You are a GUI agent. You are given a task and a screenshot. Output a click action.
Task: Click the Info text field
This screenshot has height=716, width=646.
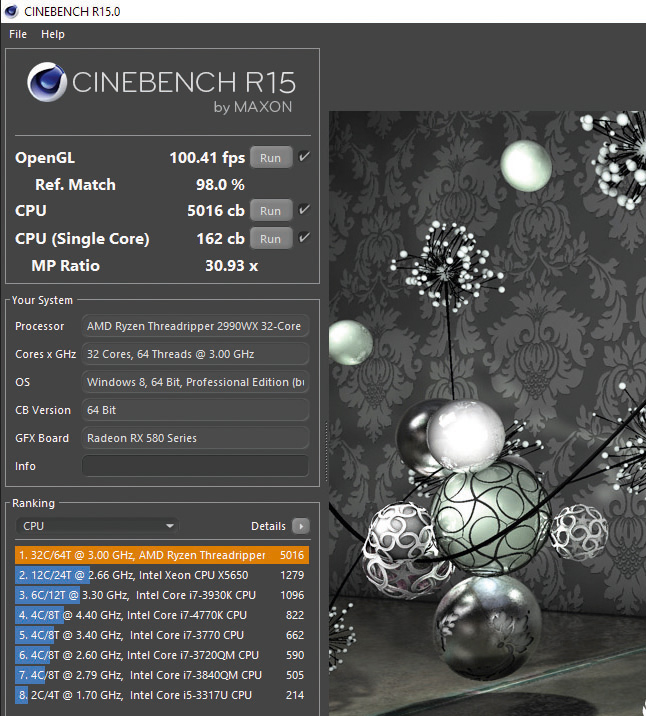pyautogui.click(x=195, y=466)
